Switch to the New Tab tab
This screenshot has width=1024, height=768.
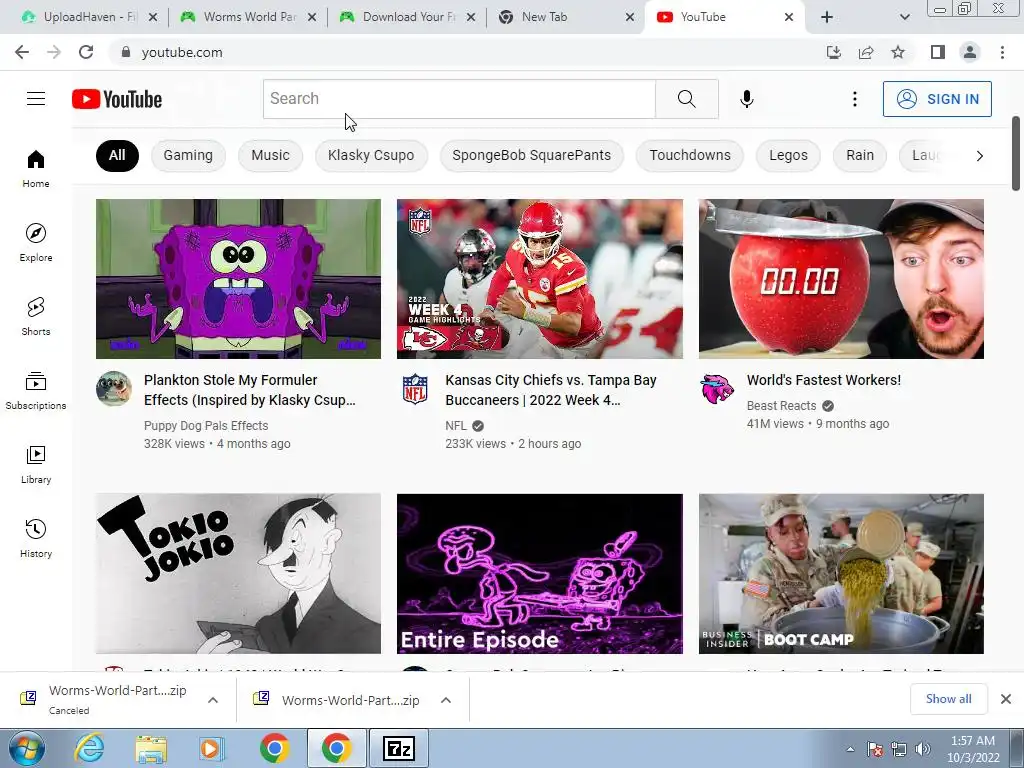click(567, 17)
